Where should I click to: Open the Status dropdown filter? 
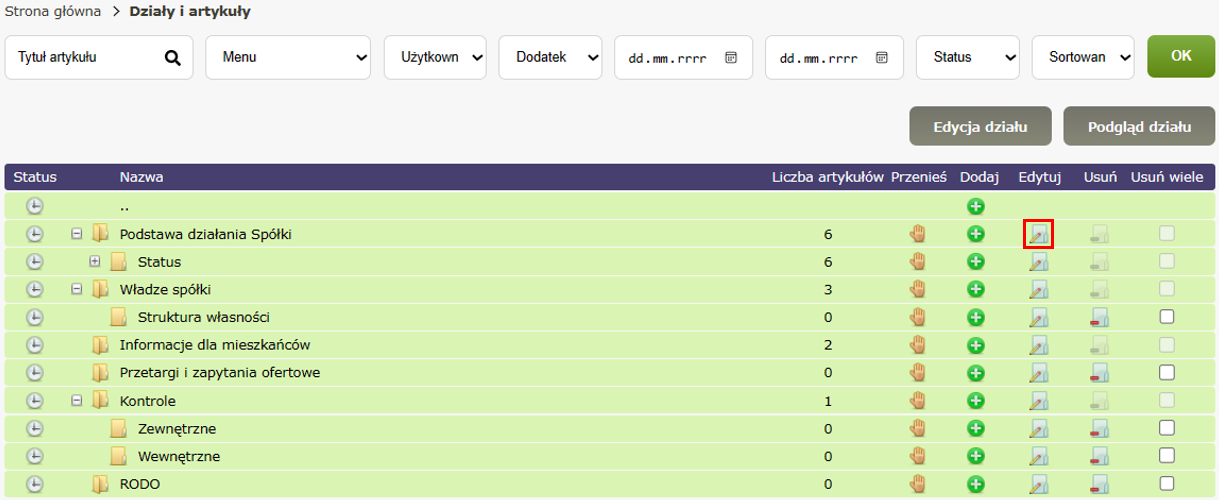click(967, 58)
